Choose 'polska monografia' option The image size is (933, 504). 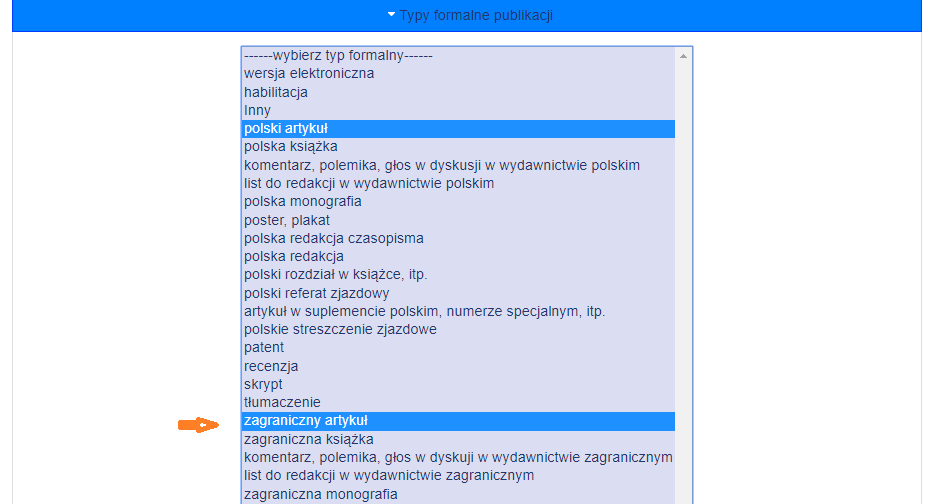303,201
